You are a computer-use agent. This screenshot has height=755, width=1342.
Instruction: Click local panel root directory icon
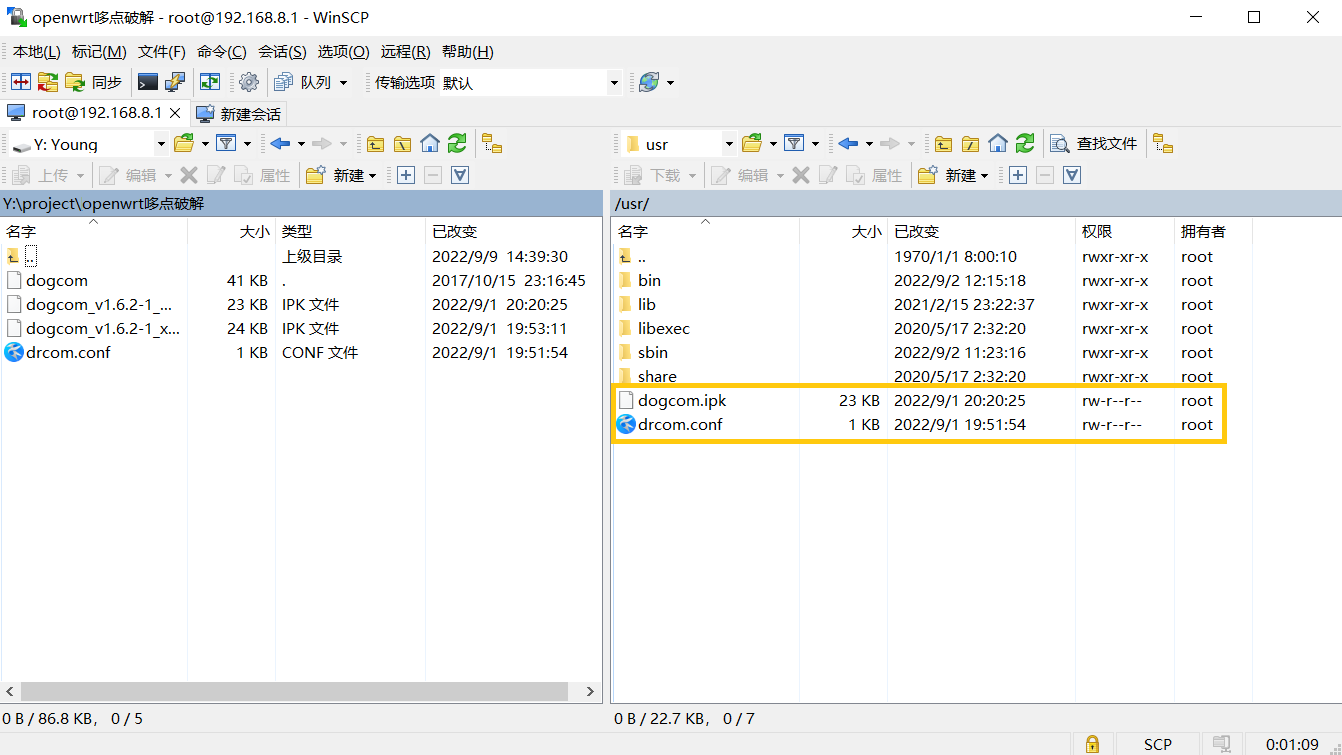pyautogui.click(x=403, y=144)
